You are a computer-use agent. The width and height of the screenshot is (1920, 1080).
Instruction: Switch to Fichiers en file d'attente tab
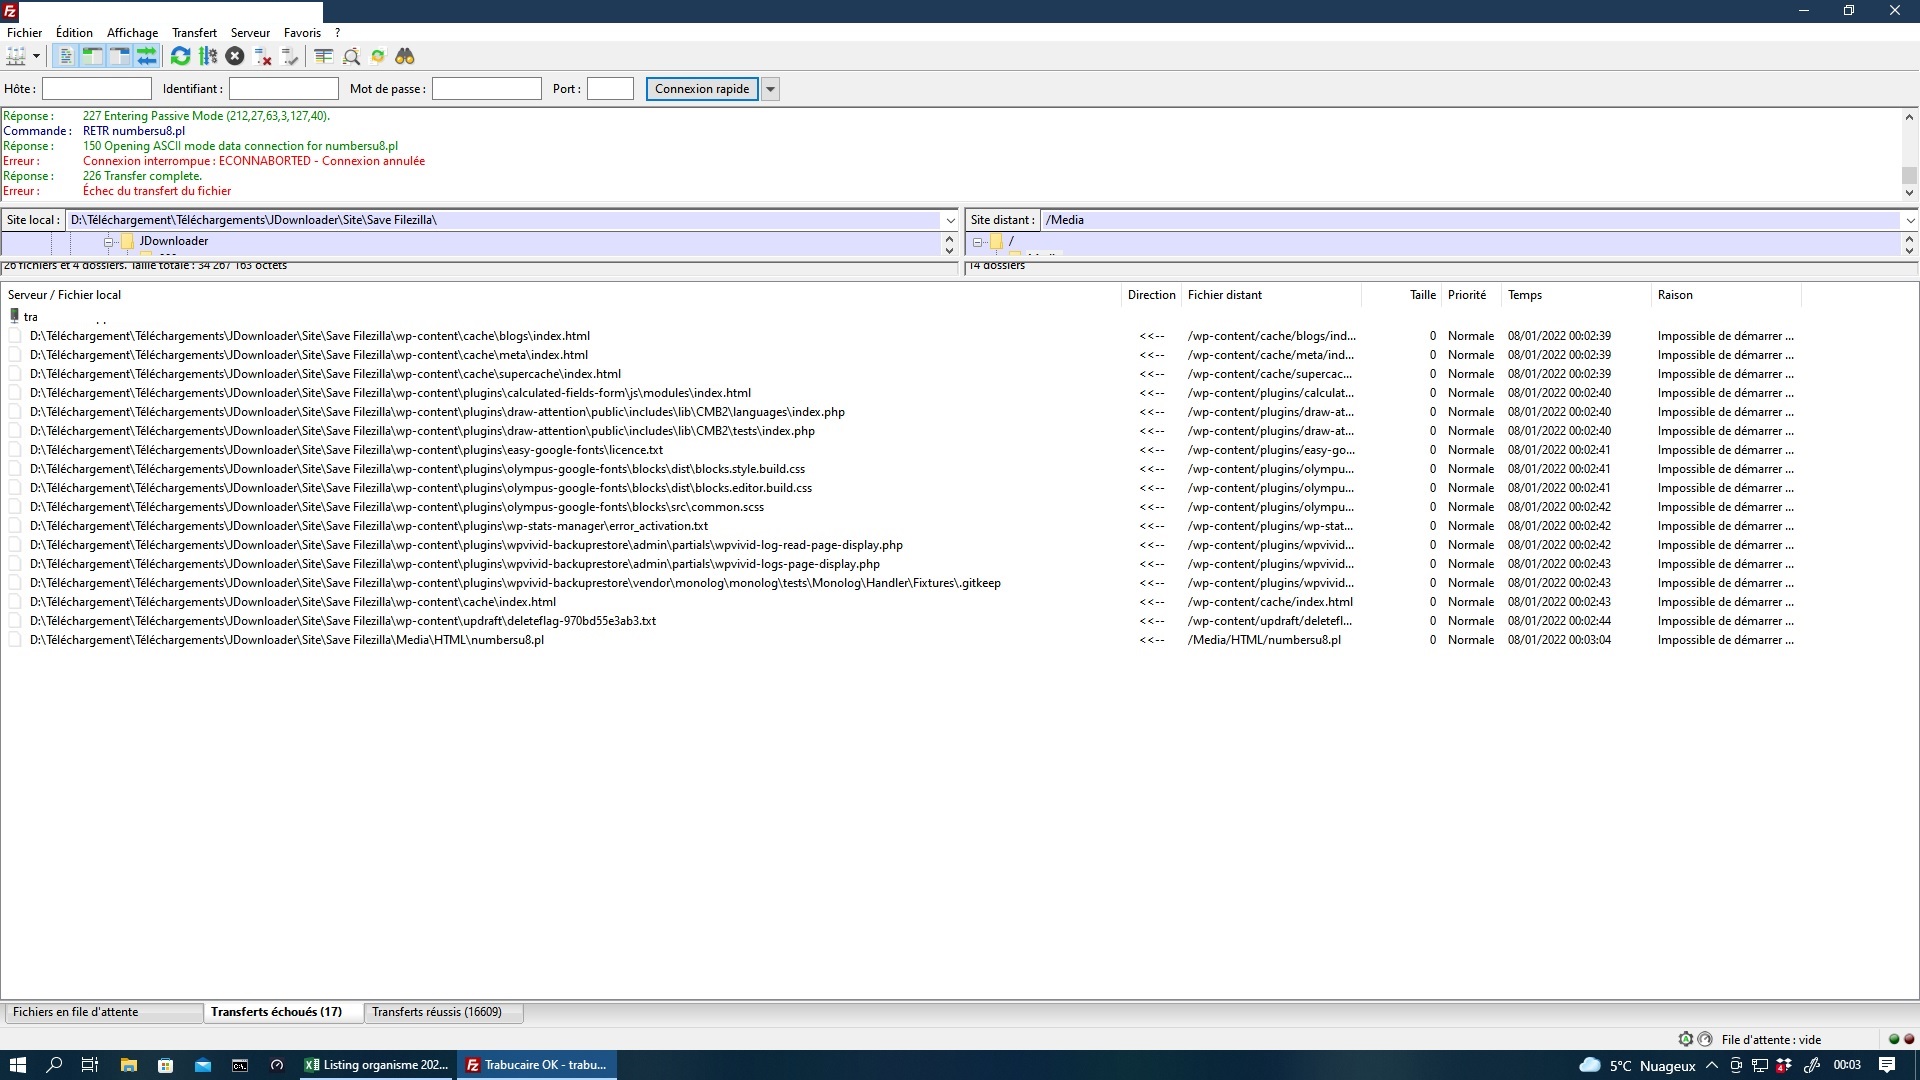[103, 1012]
